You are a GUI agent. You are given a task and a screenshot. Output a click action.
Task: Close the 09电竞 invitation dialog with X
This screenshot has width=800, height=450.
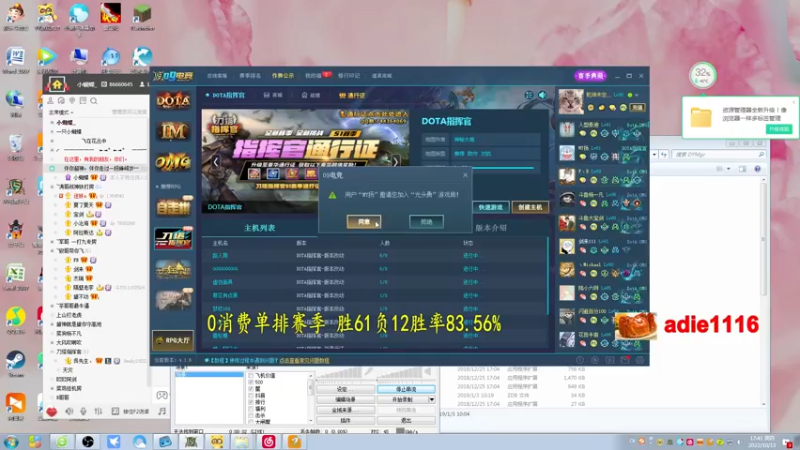pyautogui.click(x=465, y=175)
